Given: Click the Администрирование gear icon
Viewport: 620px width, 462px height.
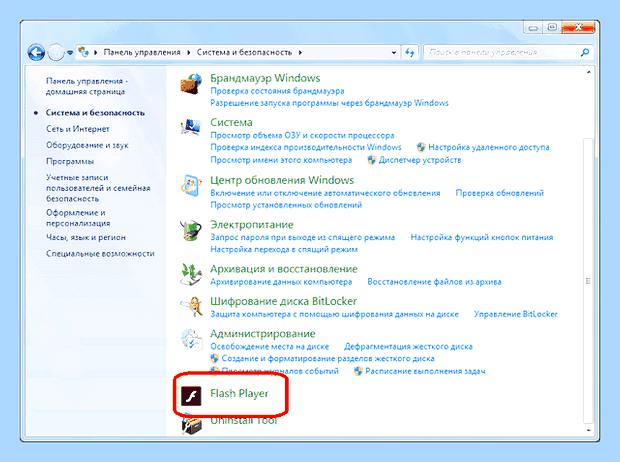Looking at the screenshot, I should (x=191, y=339).
